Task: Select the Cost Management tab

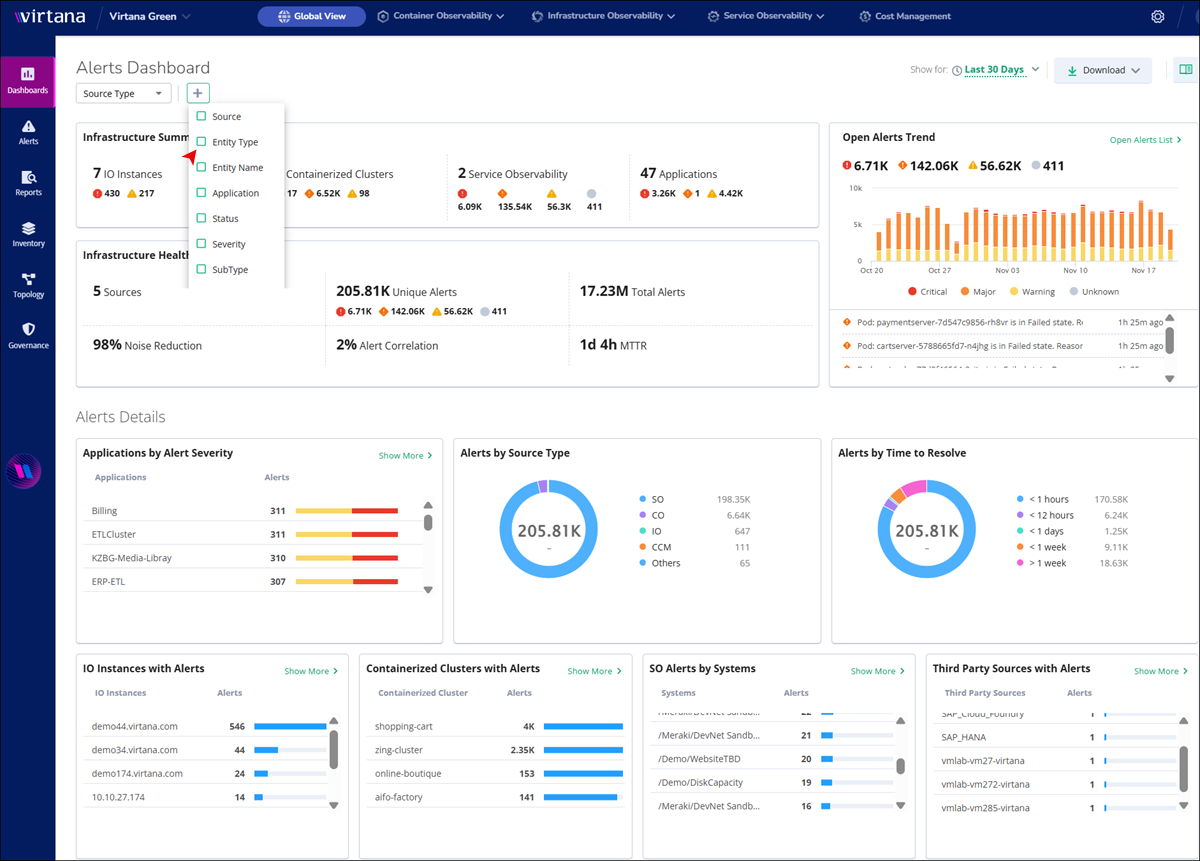Action: tap(906, 17)
